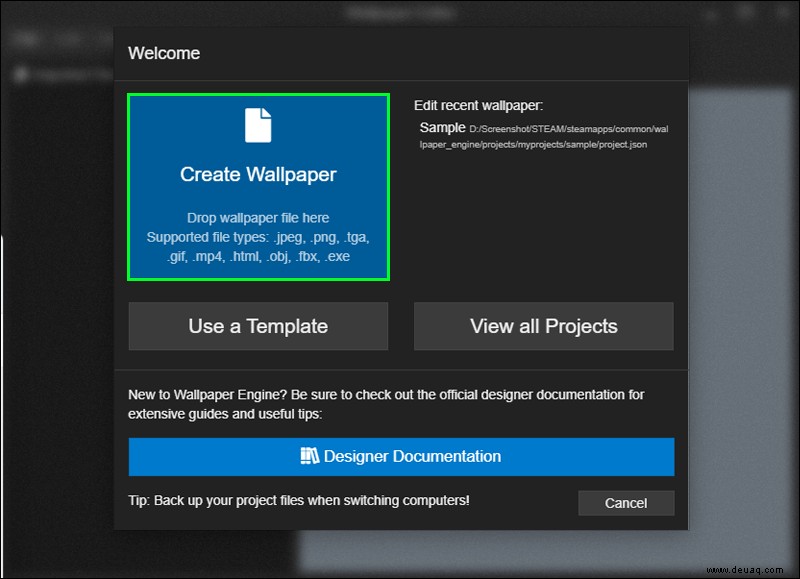Cancel the Welcome dialog
800x579 pixels.
coord(626,503)
